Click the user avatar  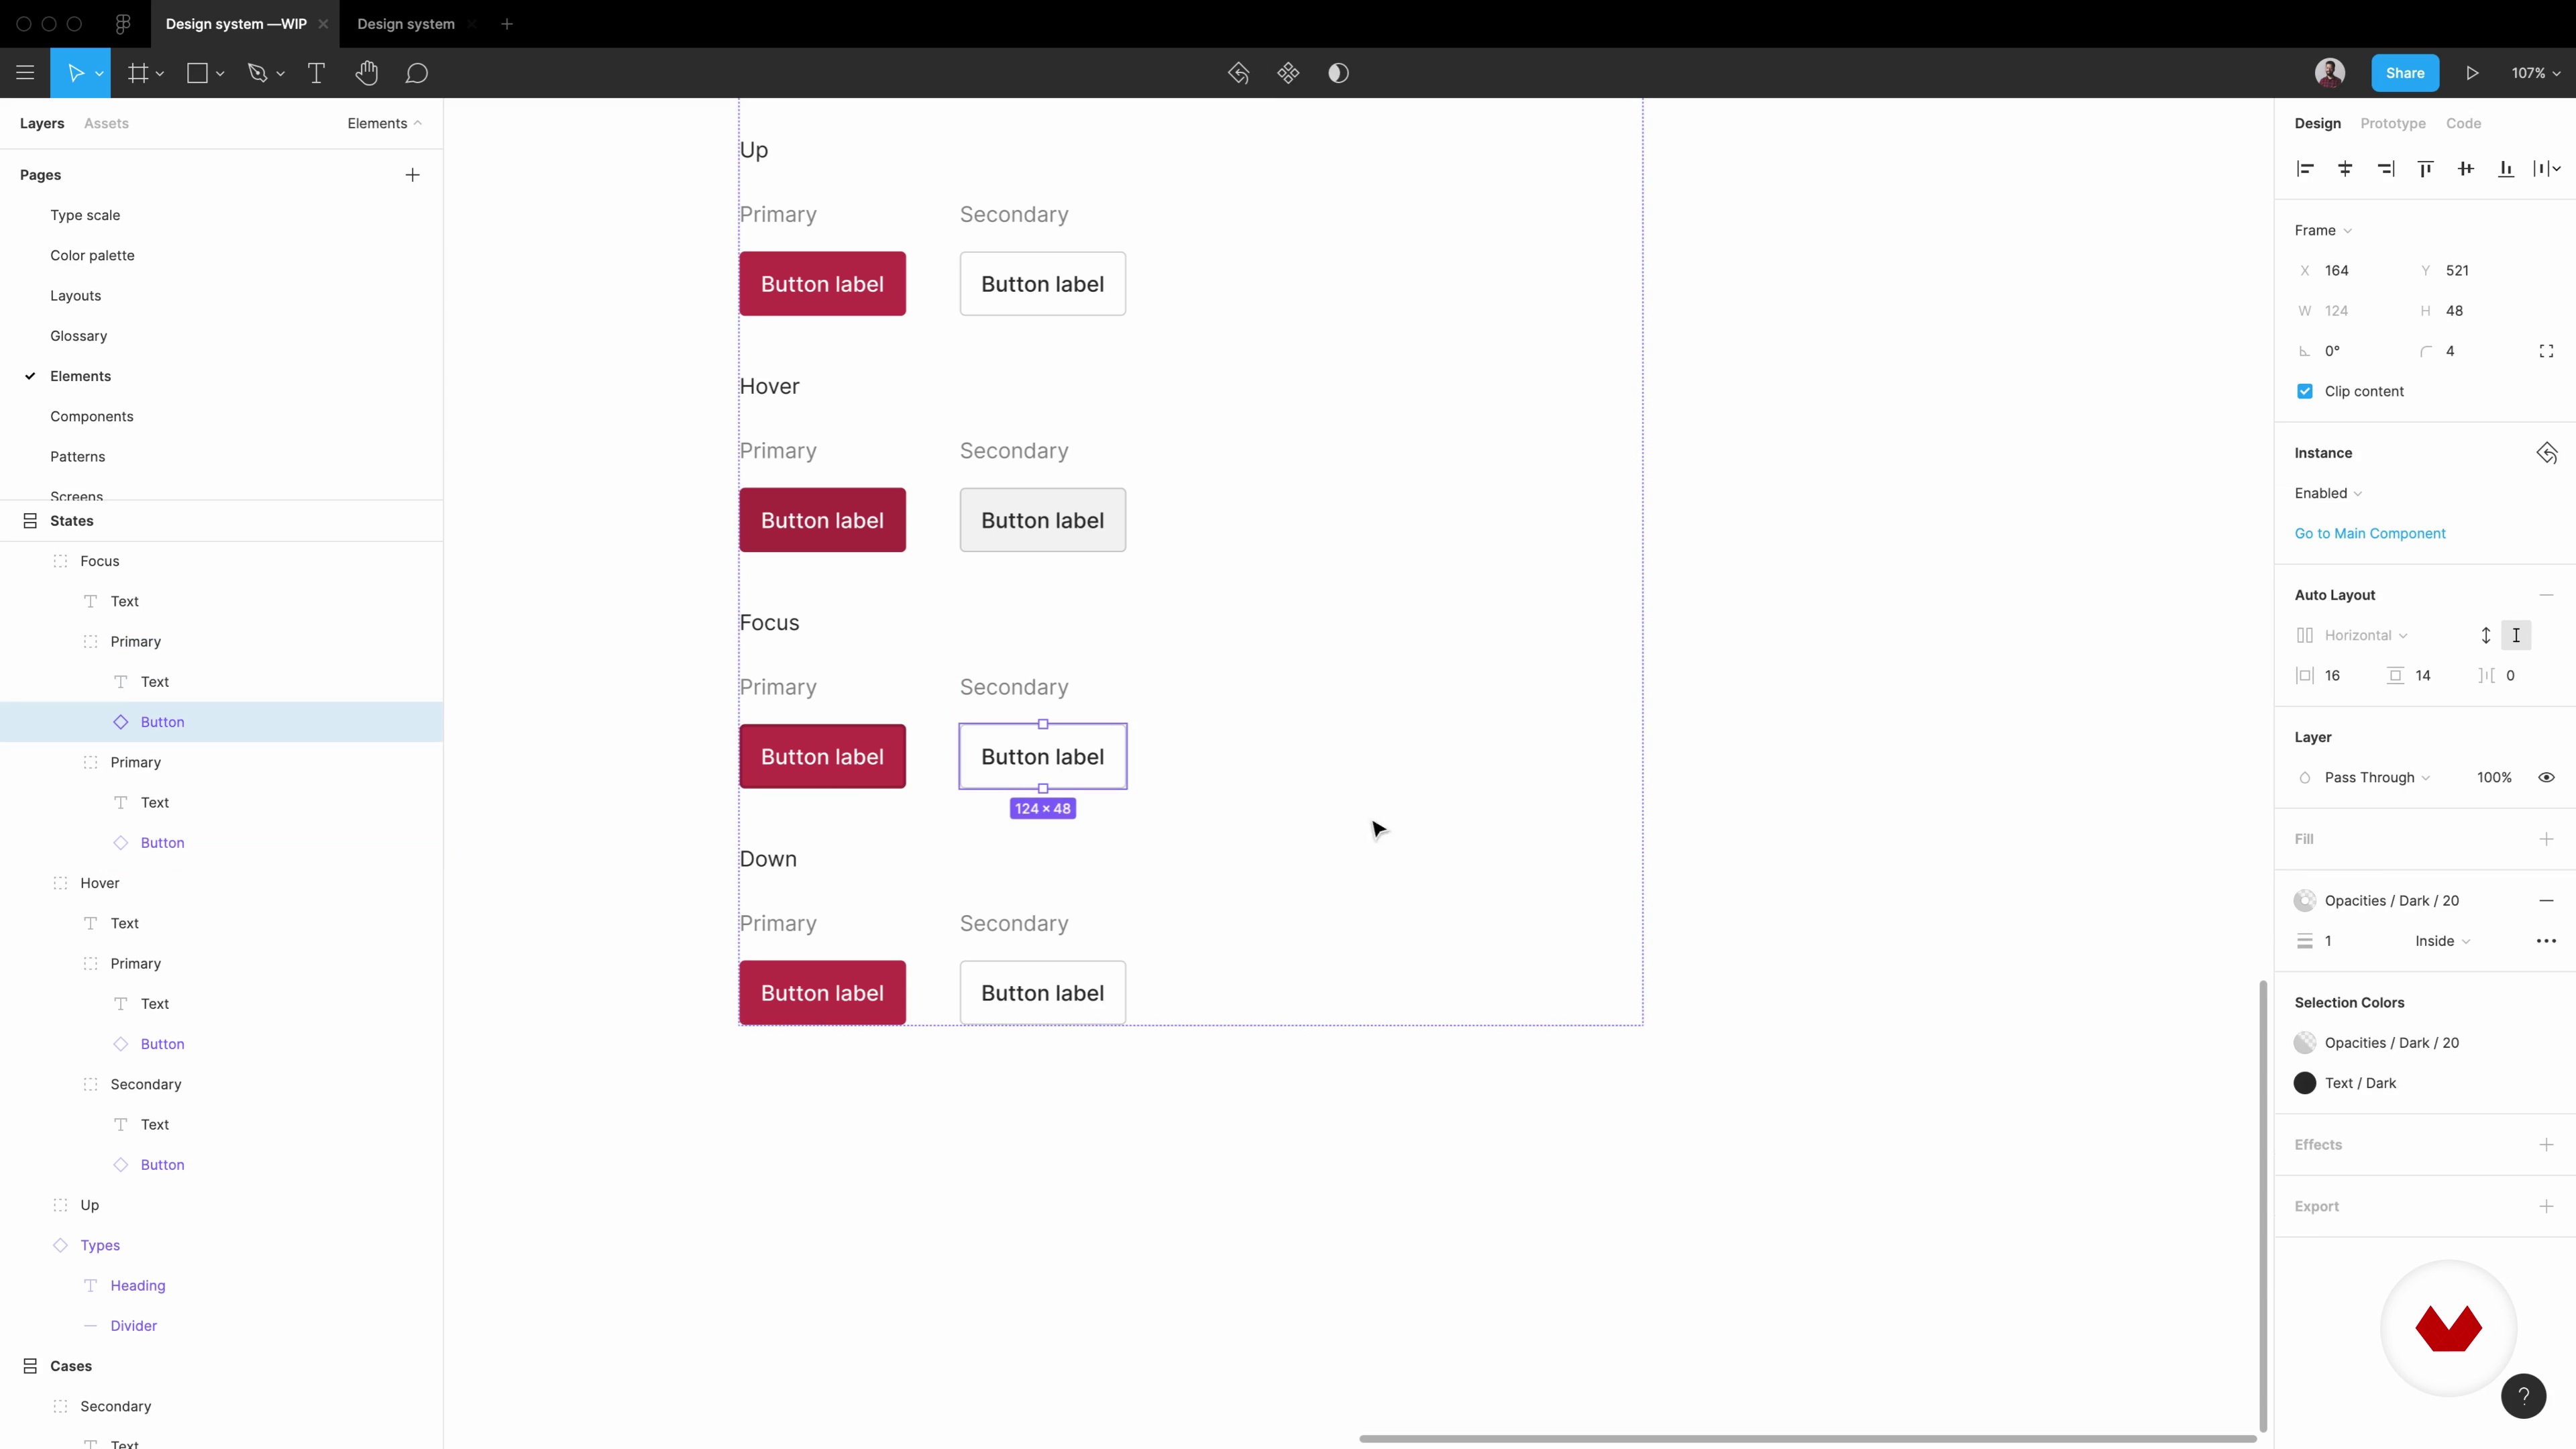2330,73
